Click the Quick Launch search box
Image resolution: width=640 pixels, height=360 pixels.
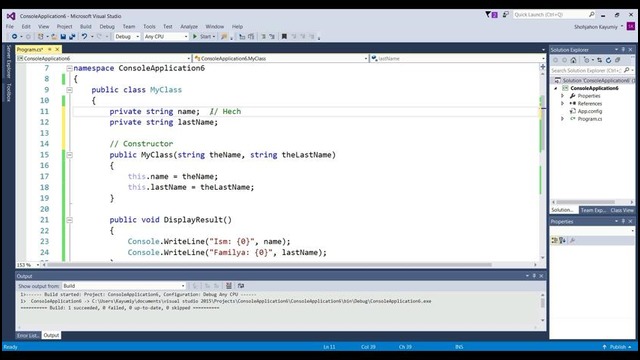554,15
